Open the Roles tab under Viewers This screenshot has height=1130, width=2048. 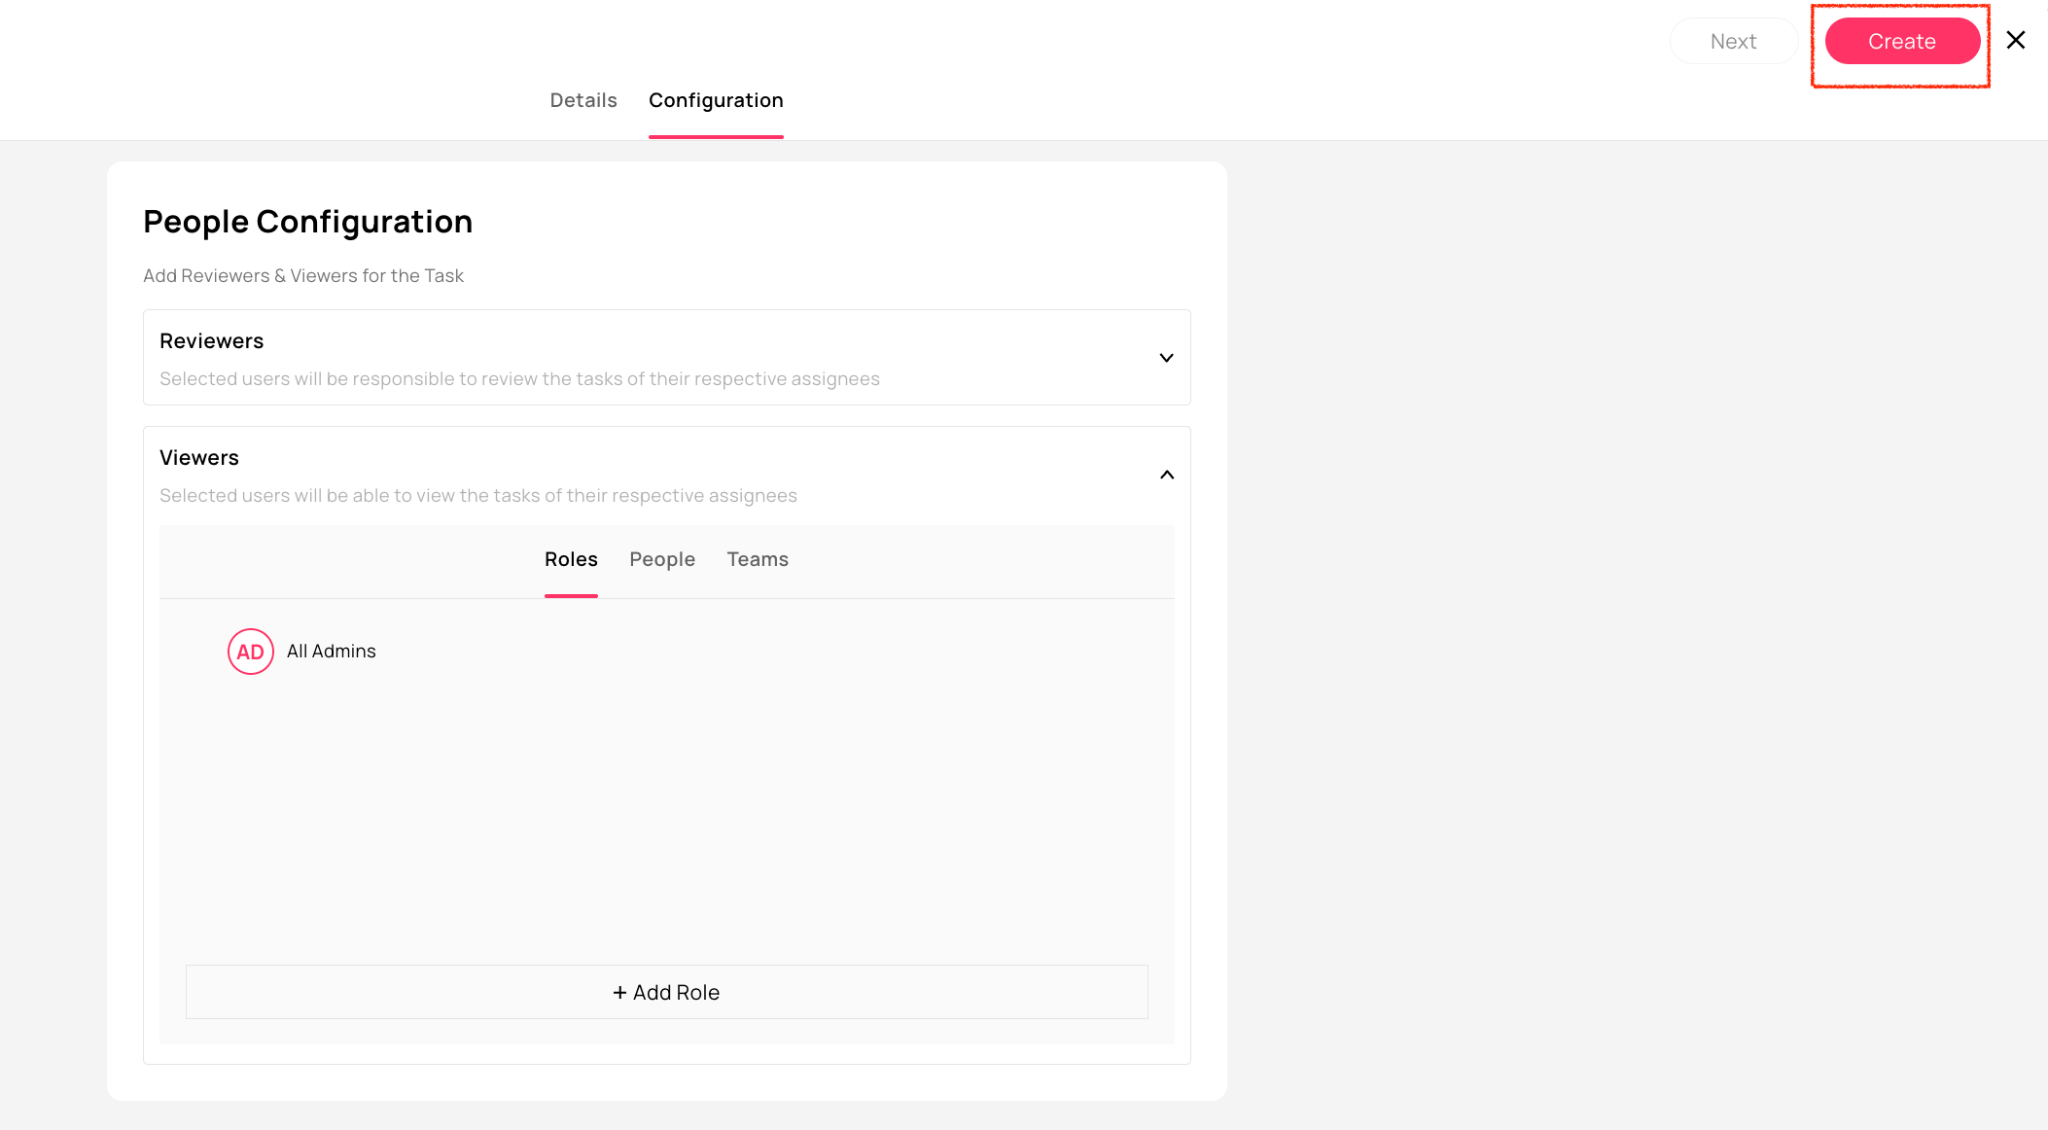(x=570, y=559)
